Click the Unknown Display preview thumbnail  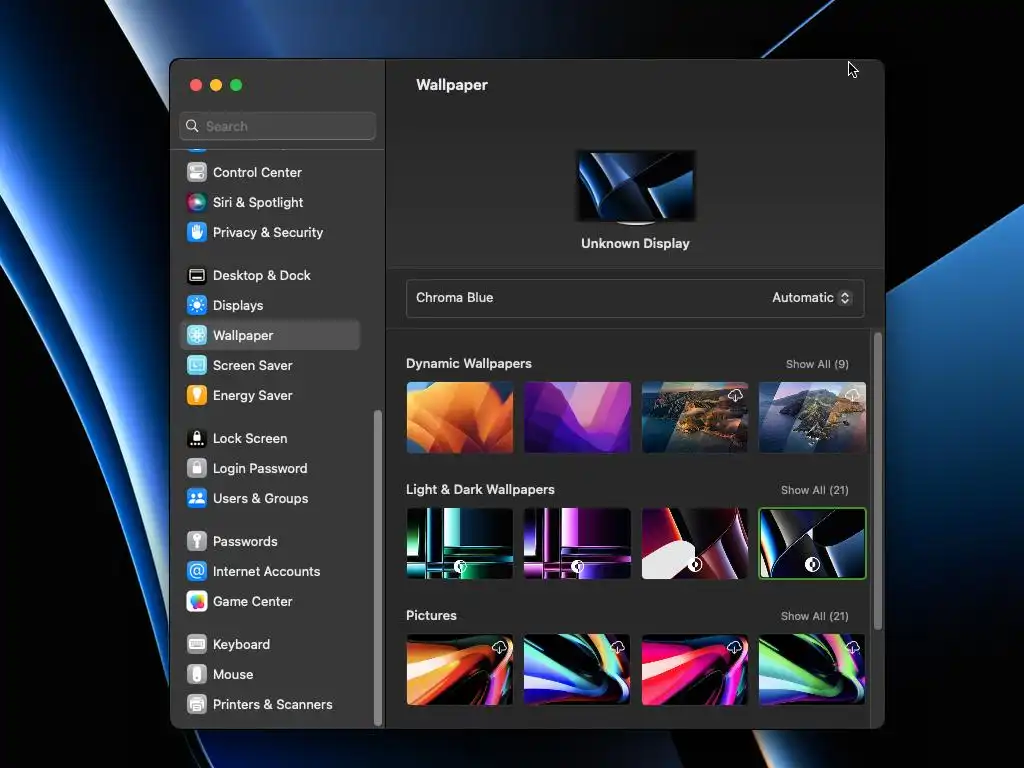(x=635, y=186)
